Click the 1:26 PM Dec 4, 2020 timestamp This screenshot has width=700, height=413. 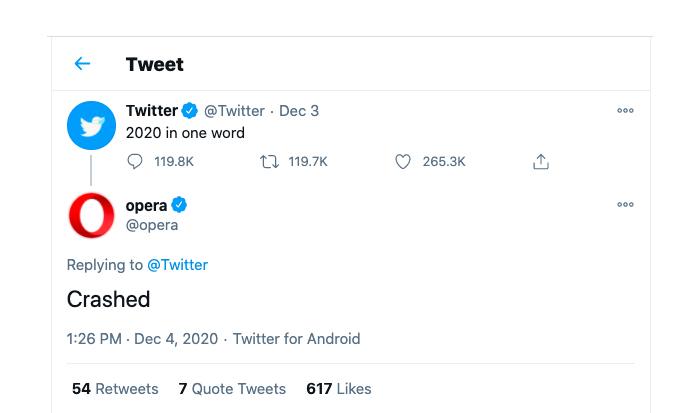point(142,338)
